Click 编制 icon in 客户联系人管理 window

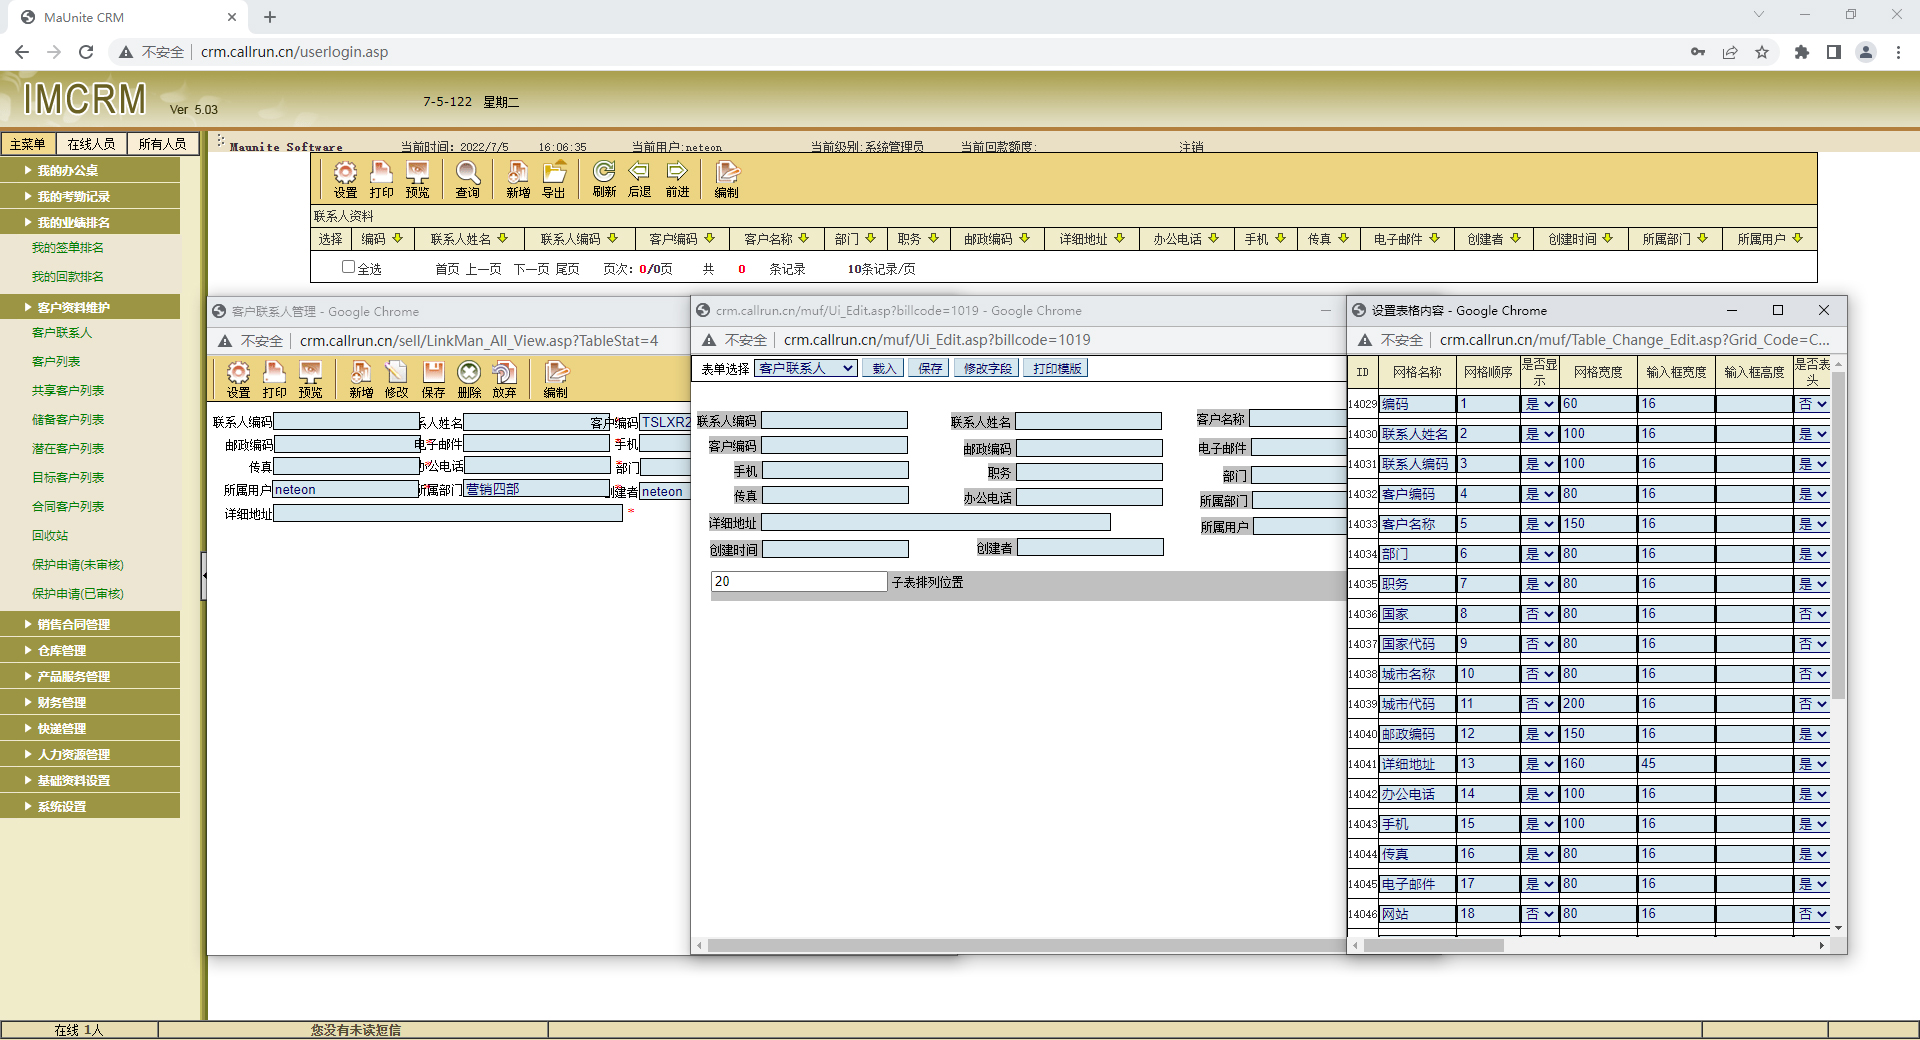click(x=556, y=380)
